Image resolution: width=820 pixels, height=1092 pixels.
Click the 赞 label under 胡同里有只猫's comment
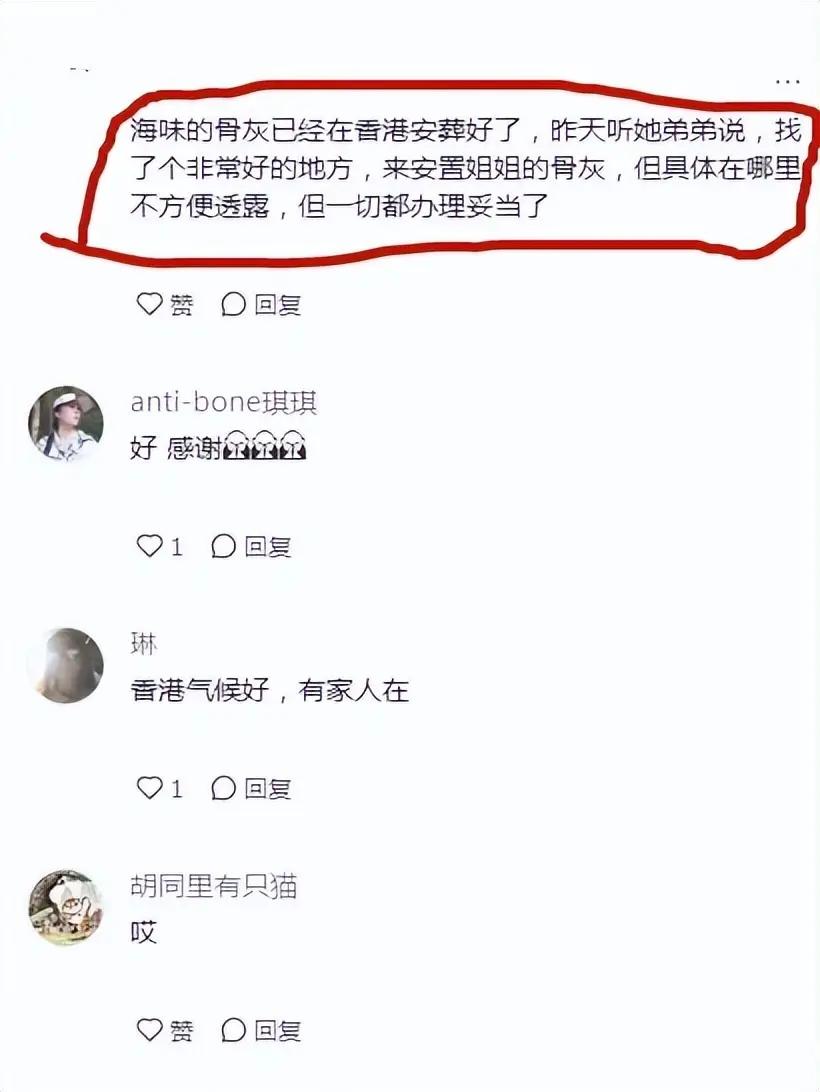tap(182, 1030)
